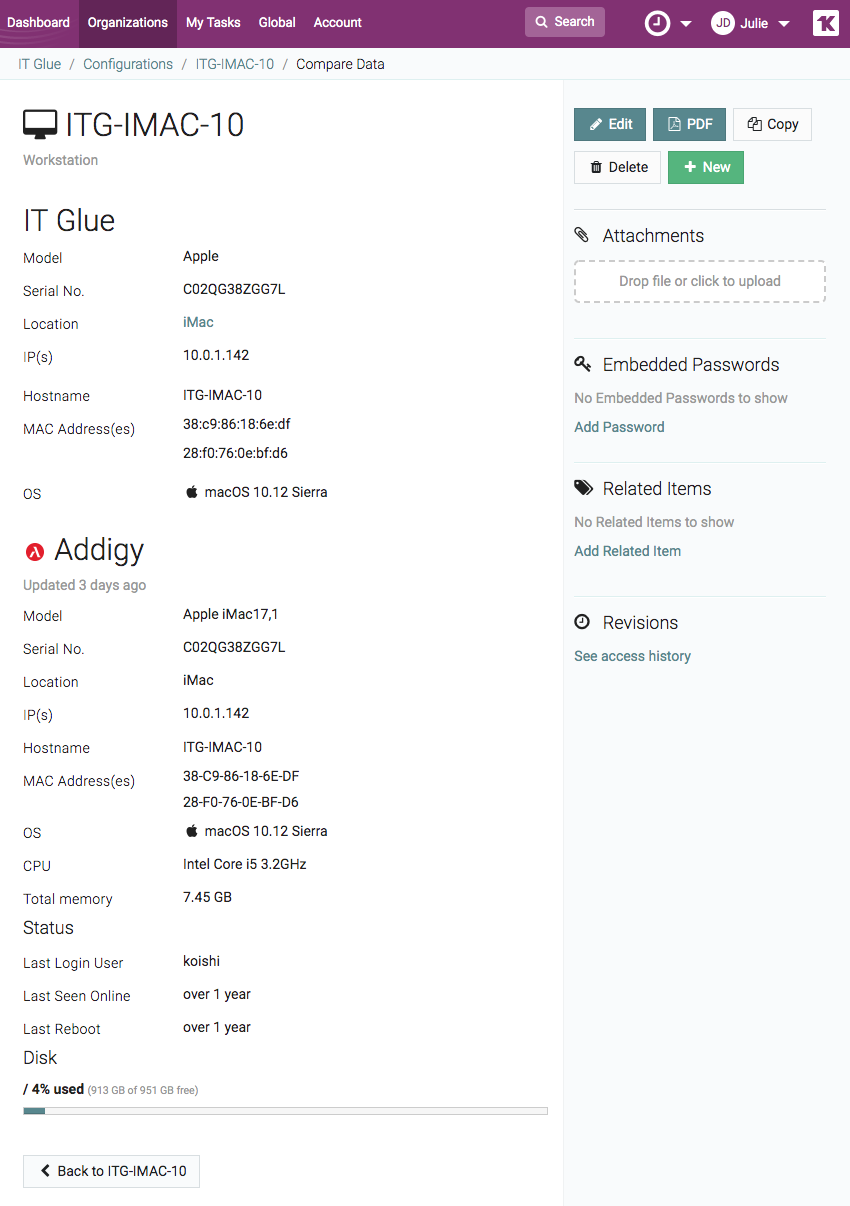
Task: Click the disk usage progress bar
Action: tap(285, 1111)
